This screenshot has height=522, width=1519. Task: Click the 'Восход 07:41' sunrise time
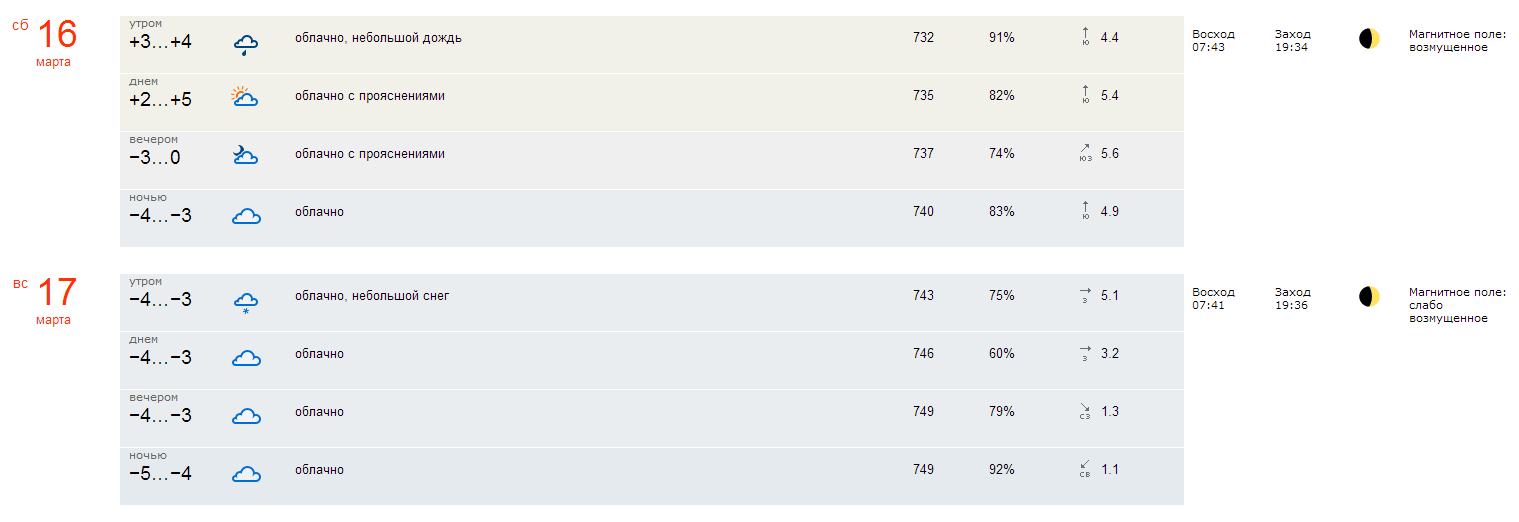(1213, 299)
